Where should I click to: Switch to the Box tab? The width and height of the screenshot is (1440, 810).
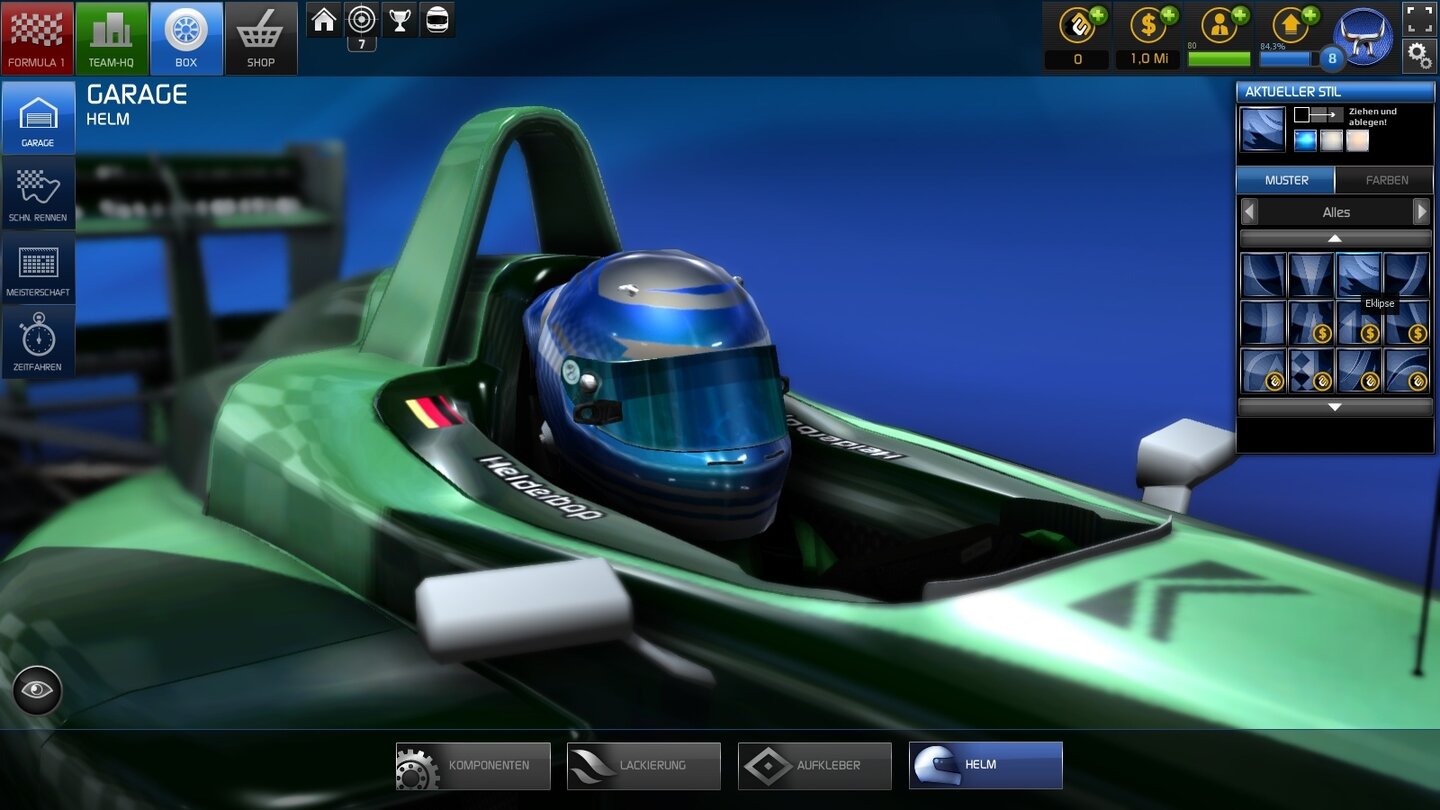186,38
